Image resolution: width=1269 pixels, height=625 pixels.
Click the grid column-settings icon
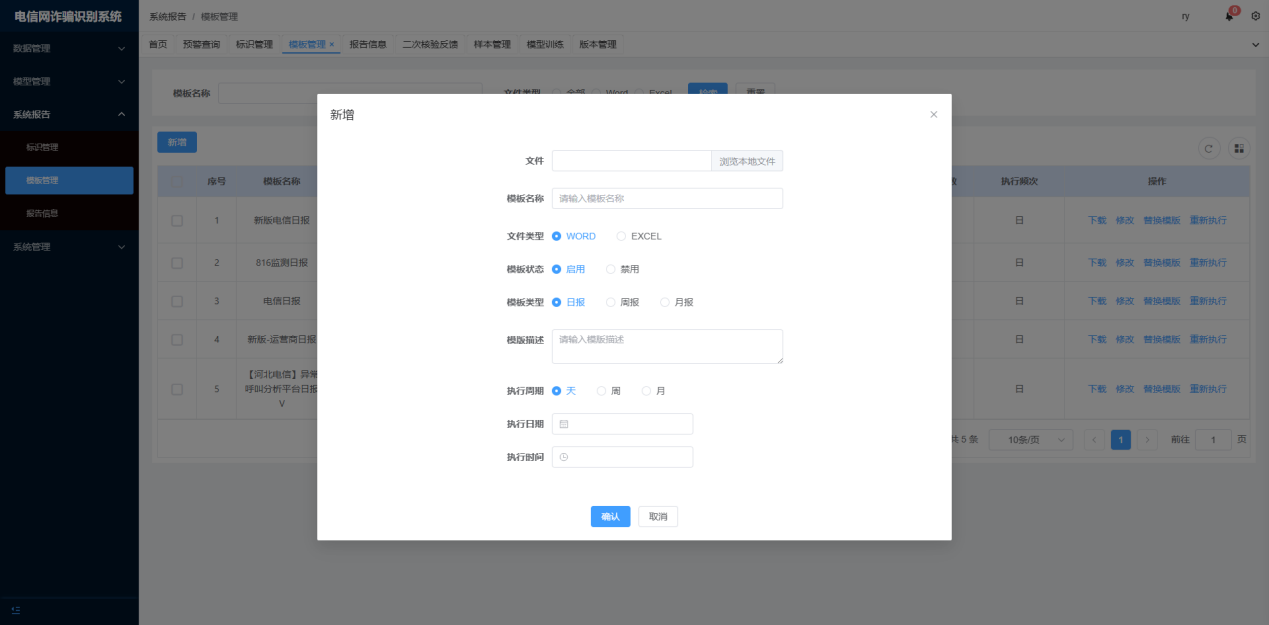1239,148
